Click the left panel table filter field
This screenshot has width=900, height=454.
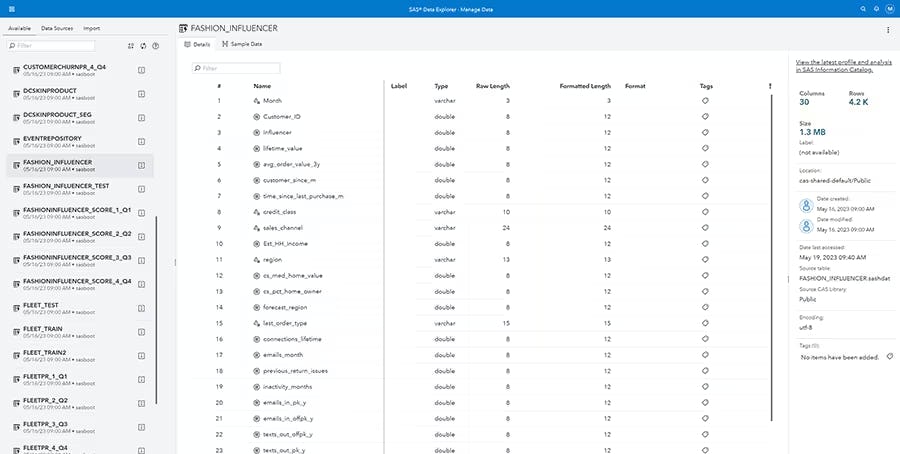point(51,46)
